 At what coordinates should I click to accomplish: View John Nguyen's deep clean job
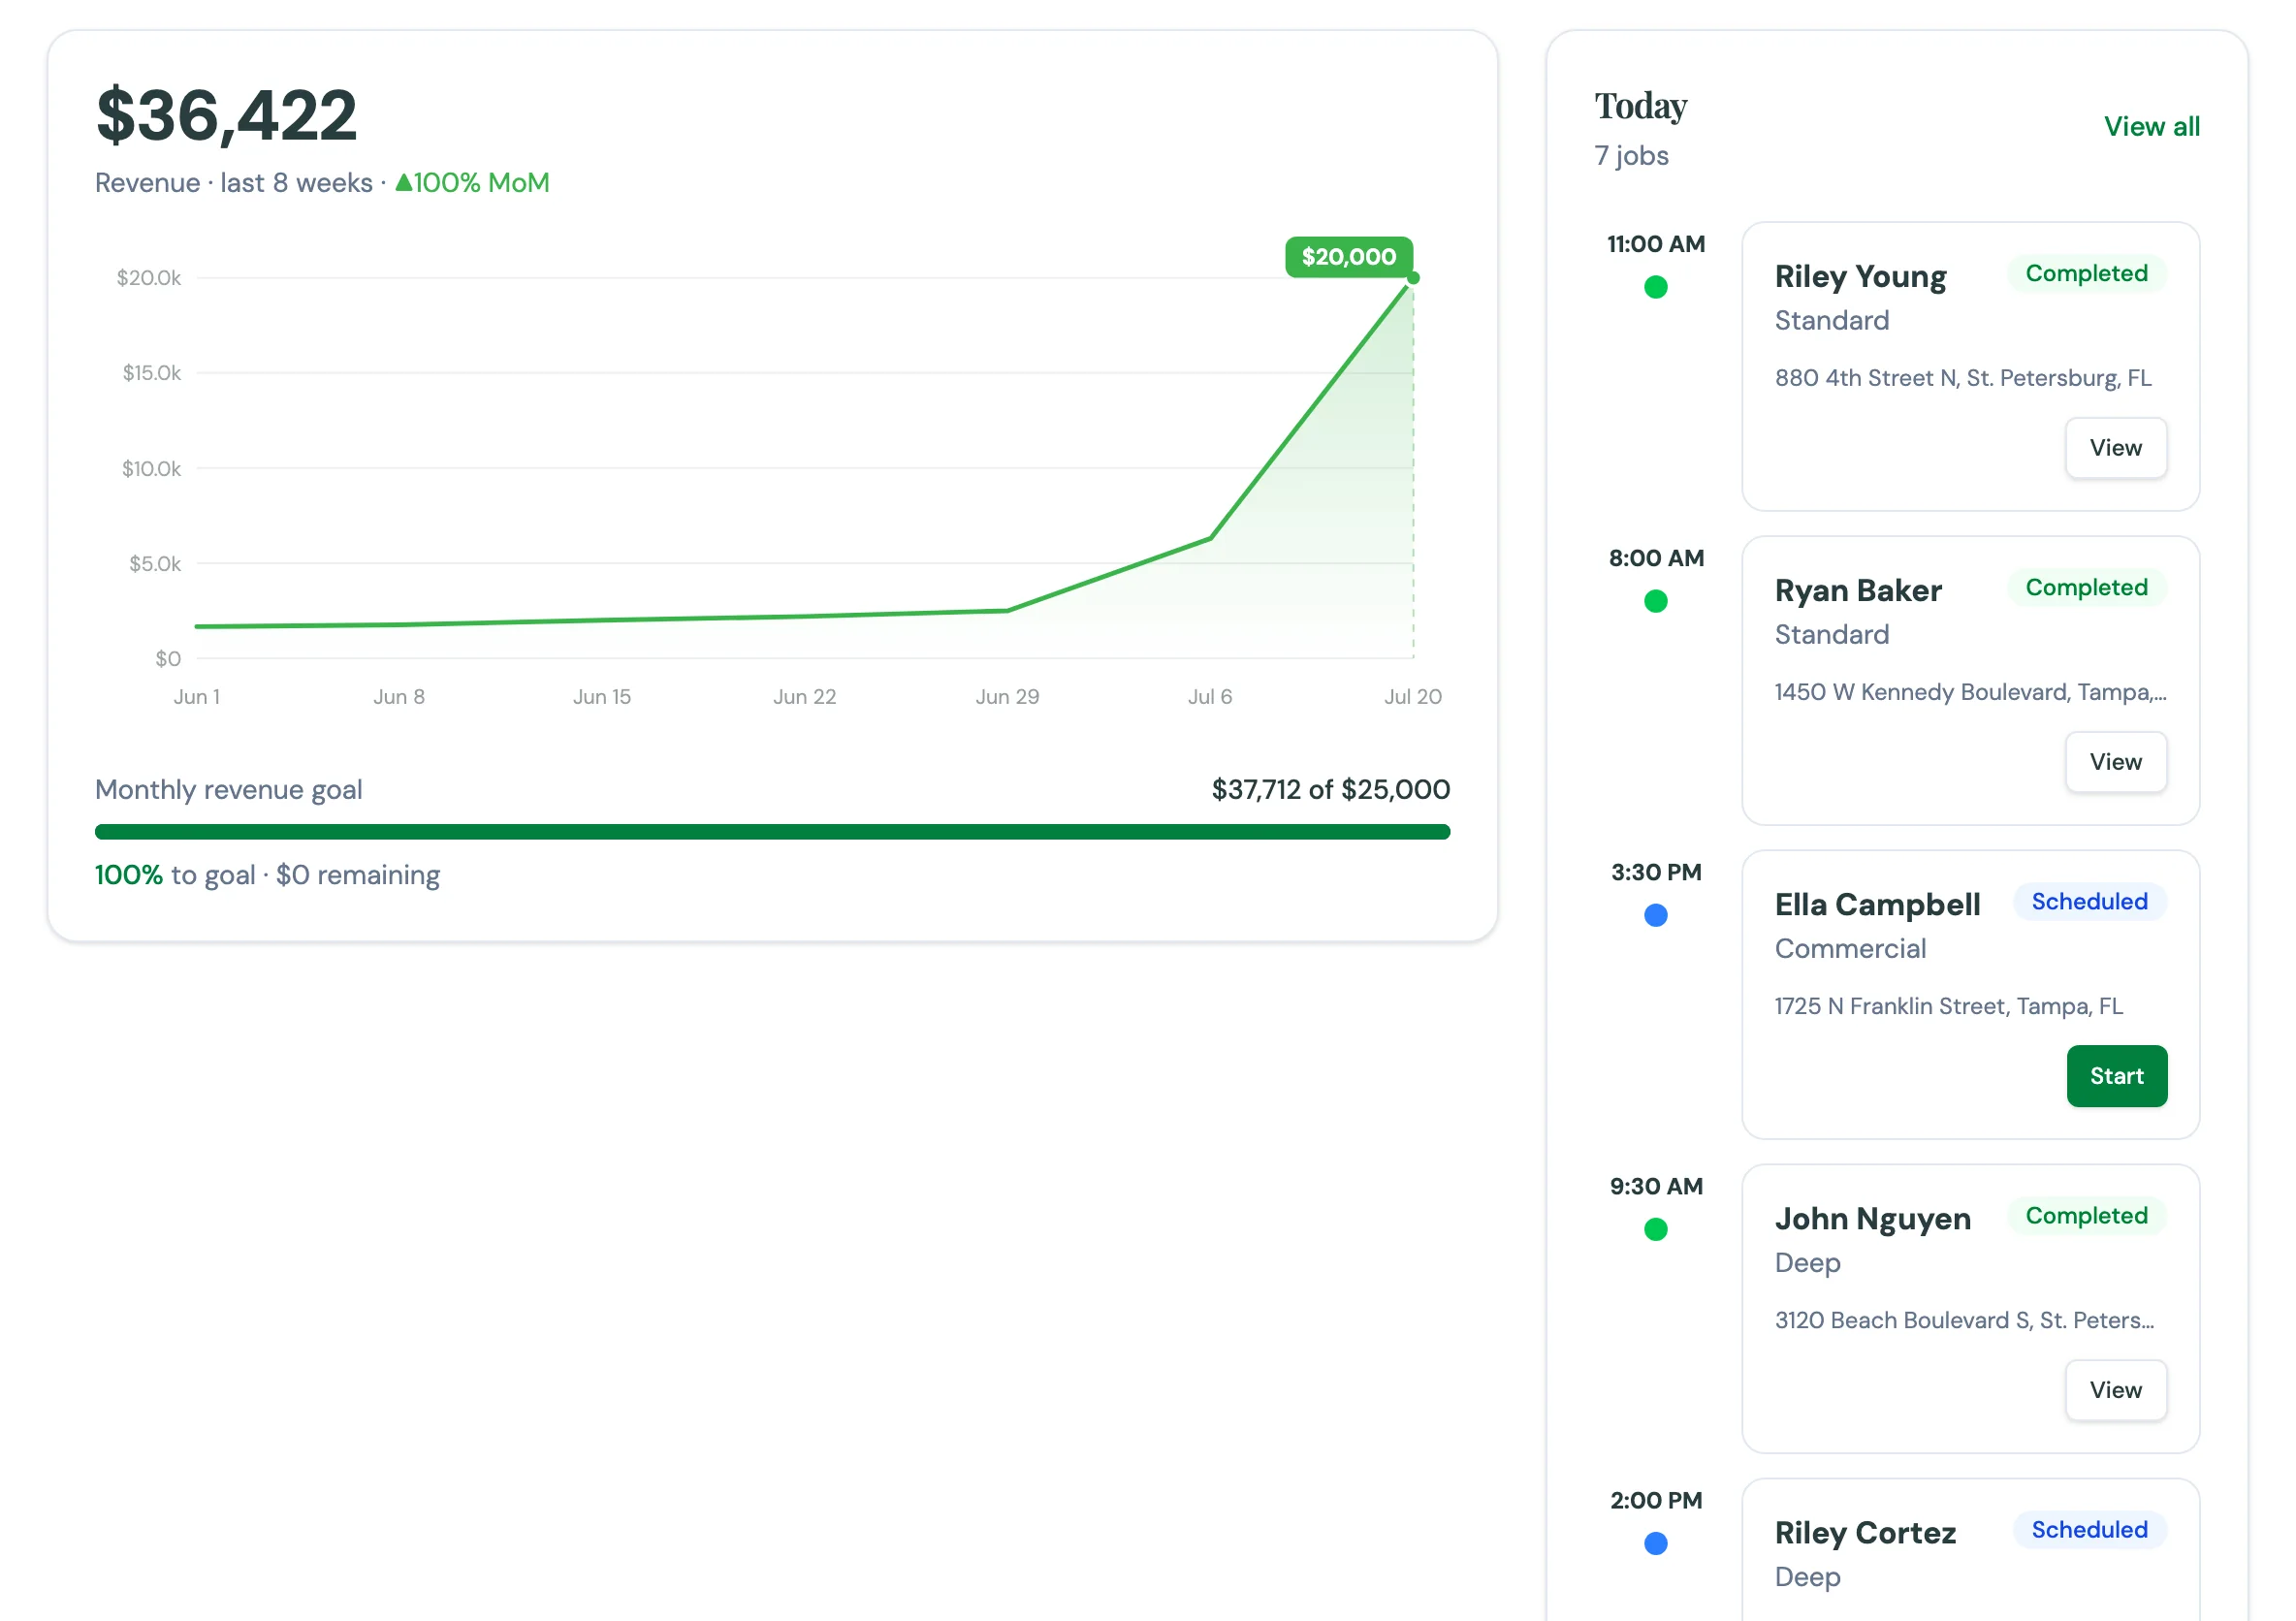pos(2115,1390)
